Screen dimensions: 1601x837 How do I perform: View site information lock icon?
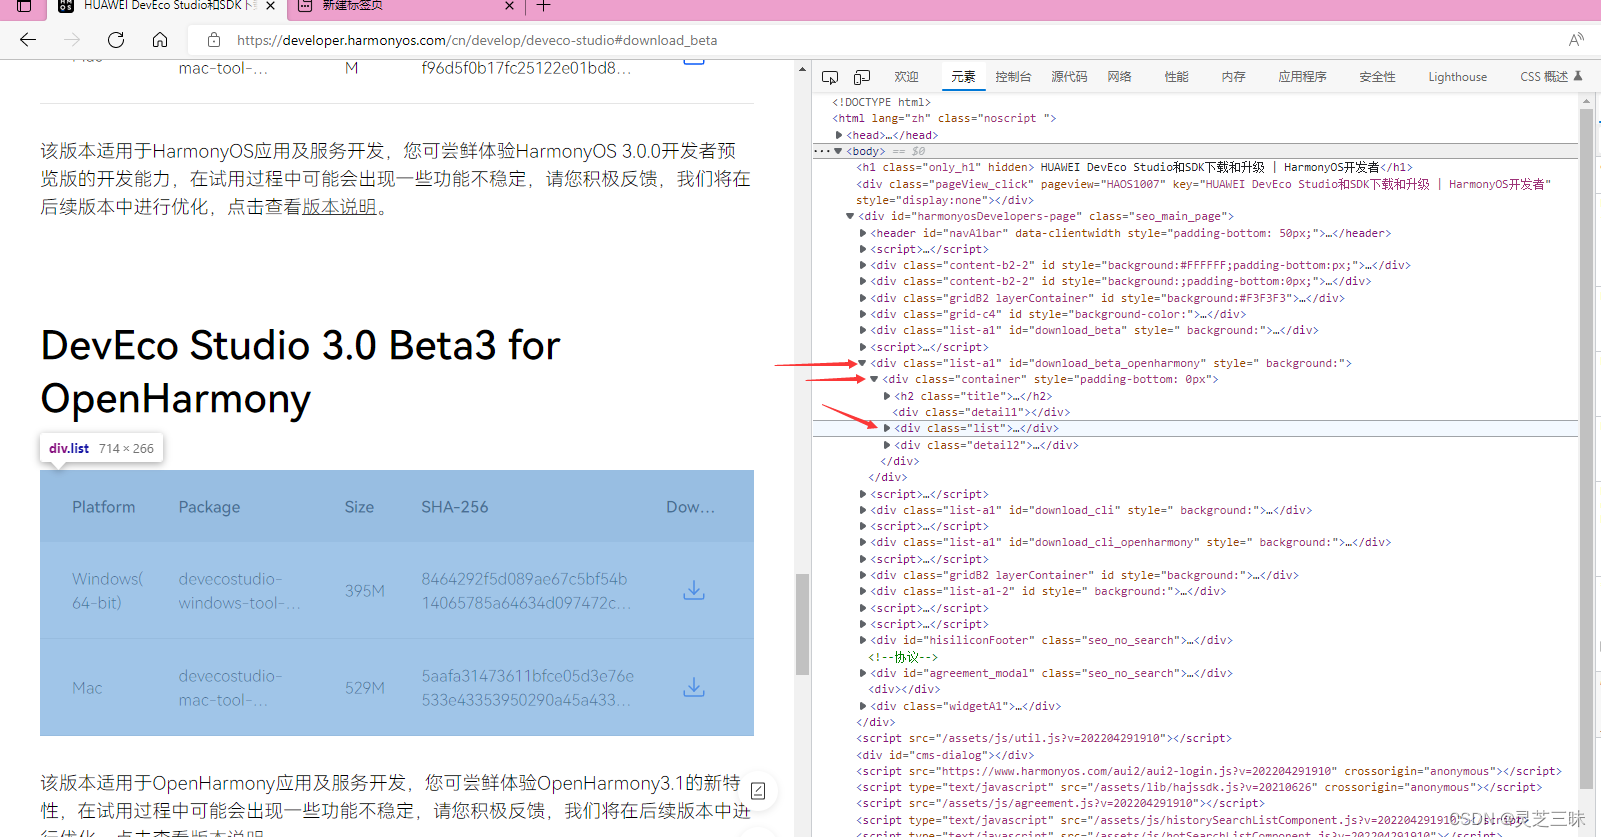(x=214, y=40)
